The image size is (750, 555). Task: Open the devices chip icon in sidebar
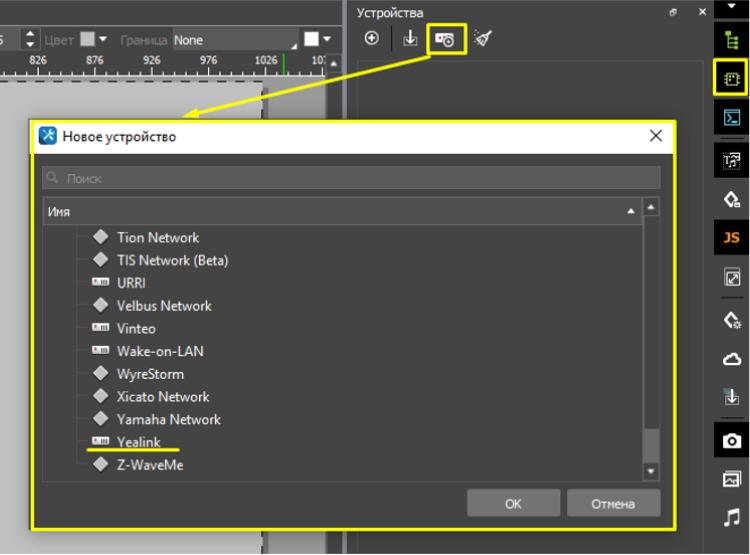731,78
